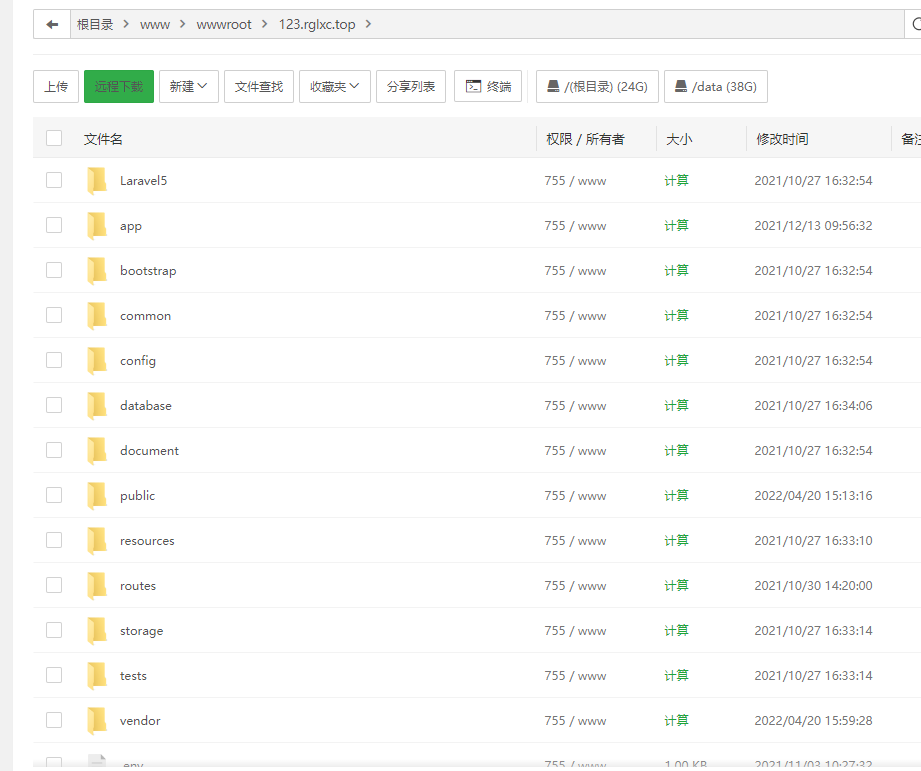This screenshot has height=771, width=921.
Task: Tick the checkbox beside database folder
Action: tap(54, 406)
